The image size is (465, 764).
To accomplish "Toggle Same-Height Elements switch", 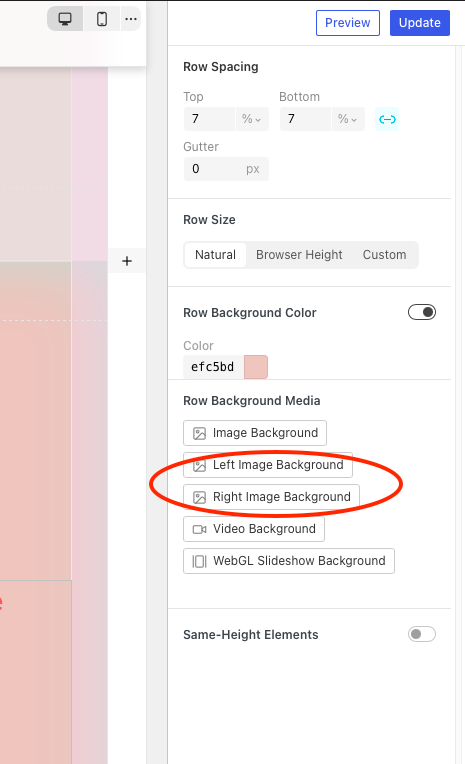I will 422,634.
